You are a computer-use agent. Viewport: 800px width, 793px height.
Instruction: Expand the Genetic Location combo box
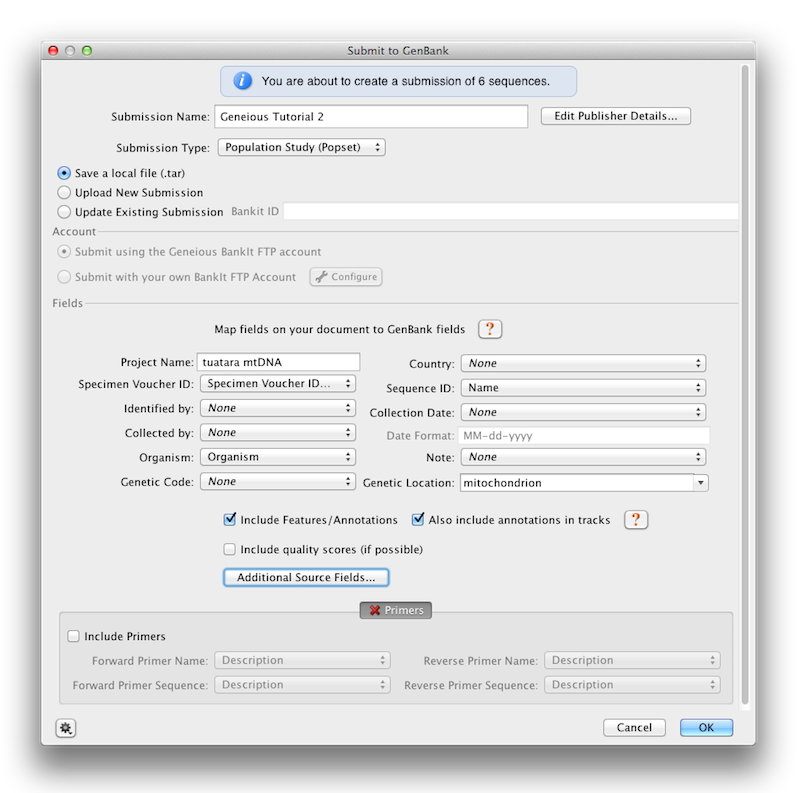coord(701,482)
